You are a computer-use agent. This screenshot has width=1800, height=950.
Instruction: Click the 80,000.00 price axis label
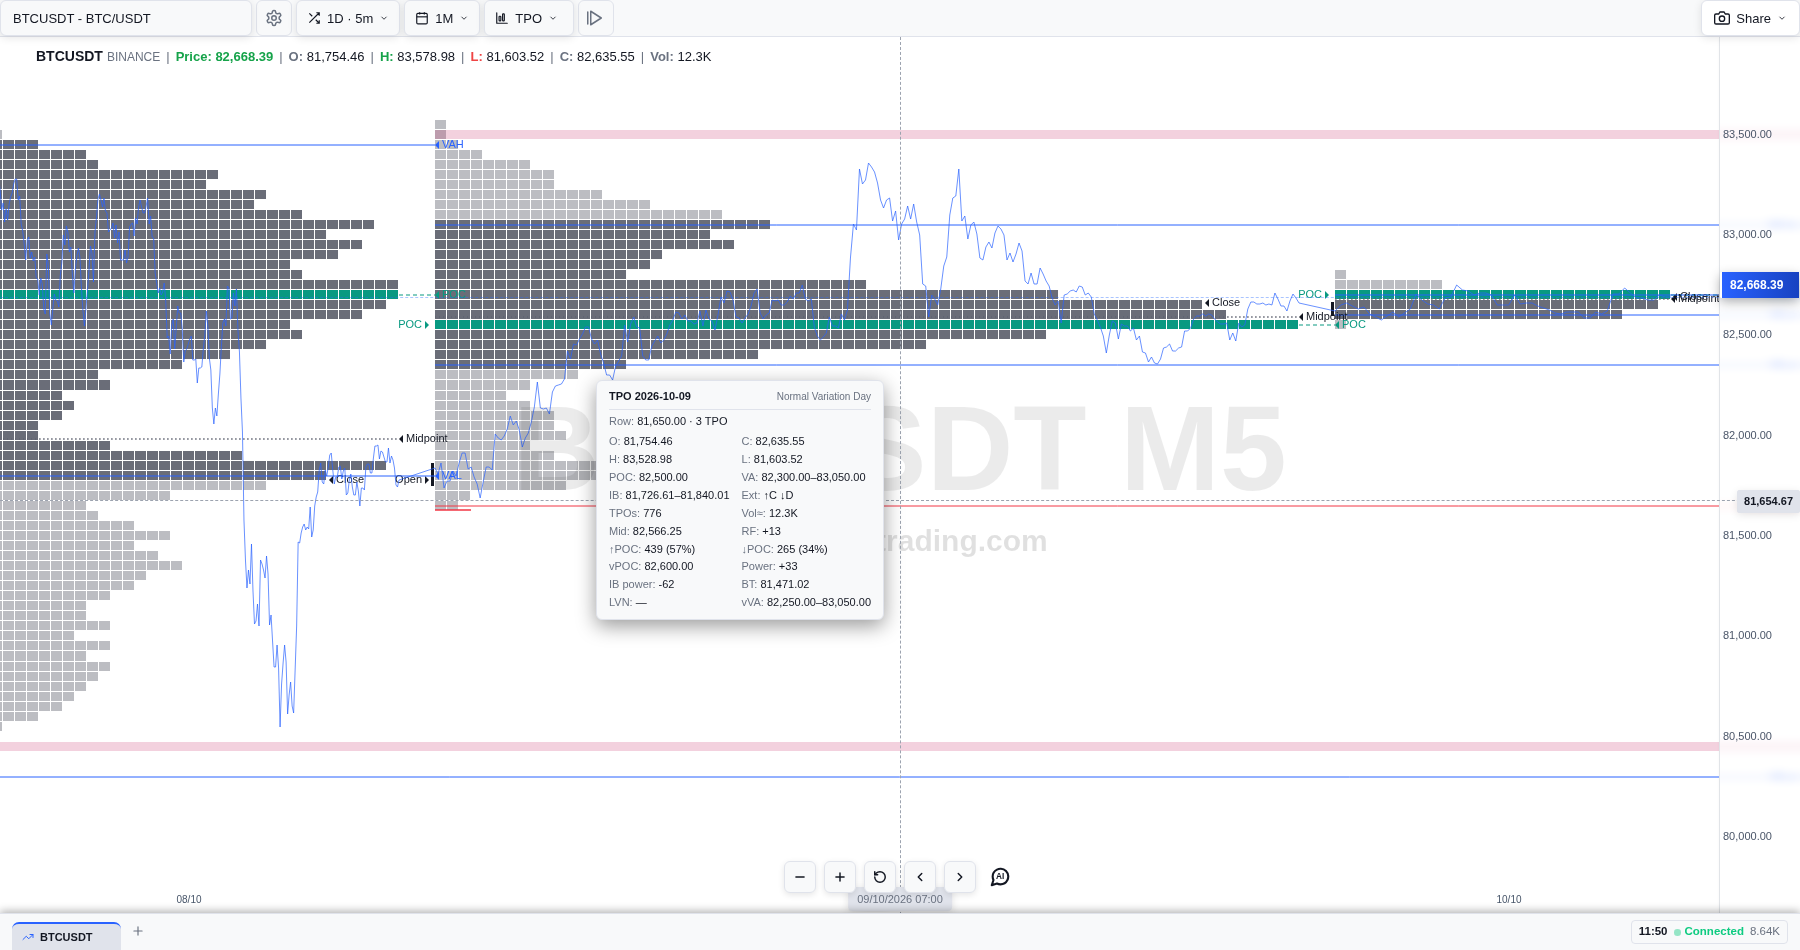[x=1747, y=836]
